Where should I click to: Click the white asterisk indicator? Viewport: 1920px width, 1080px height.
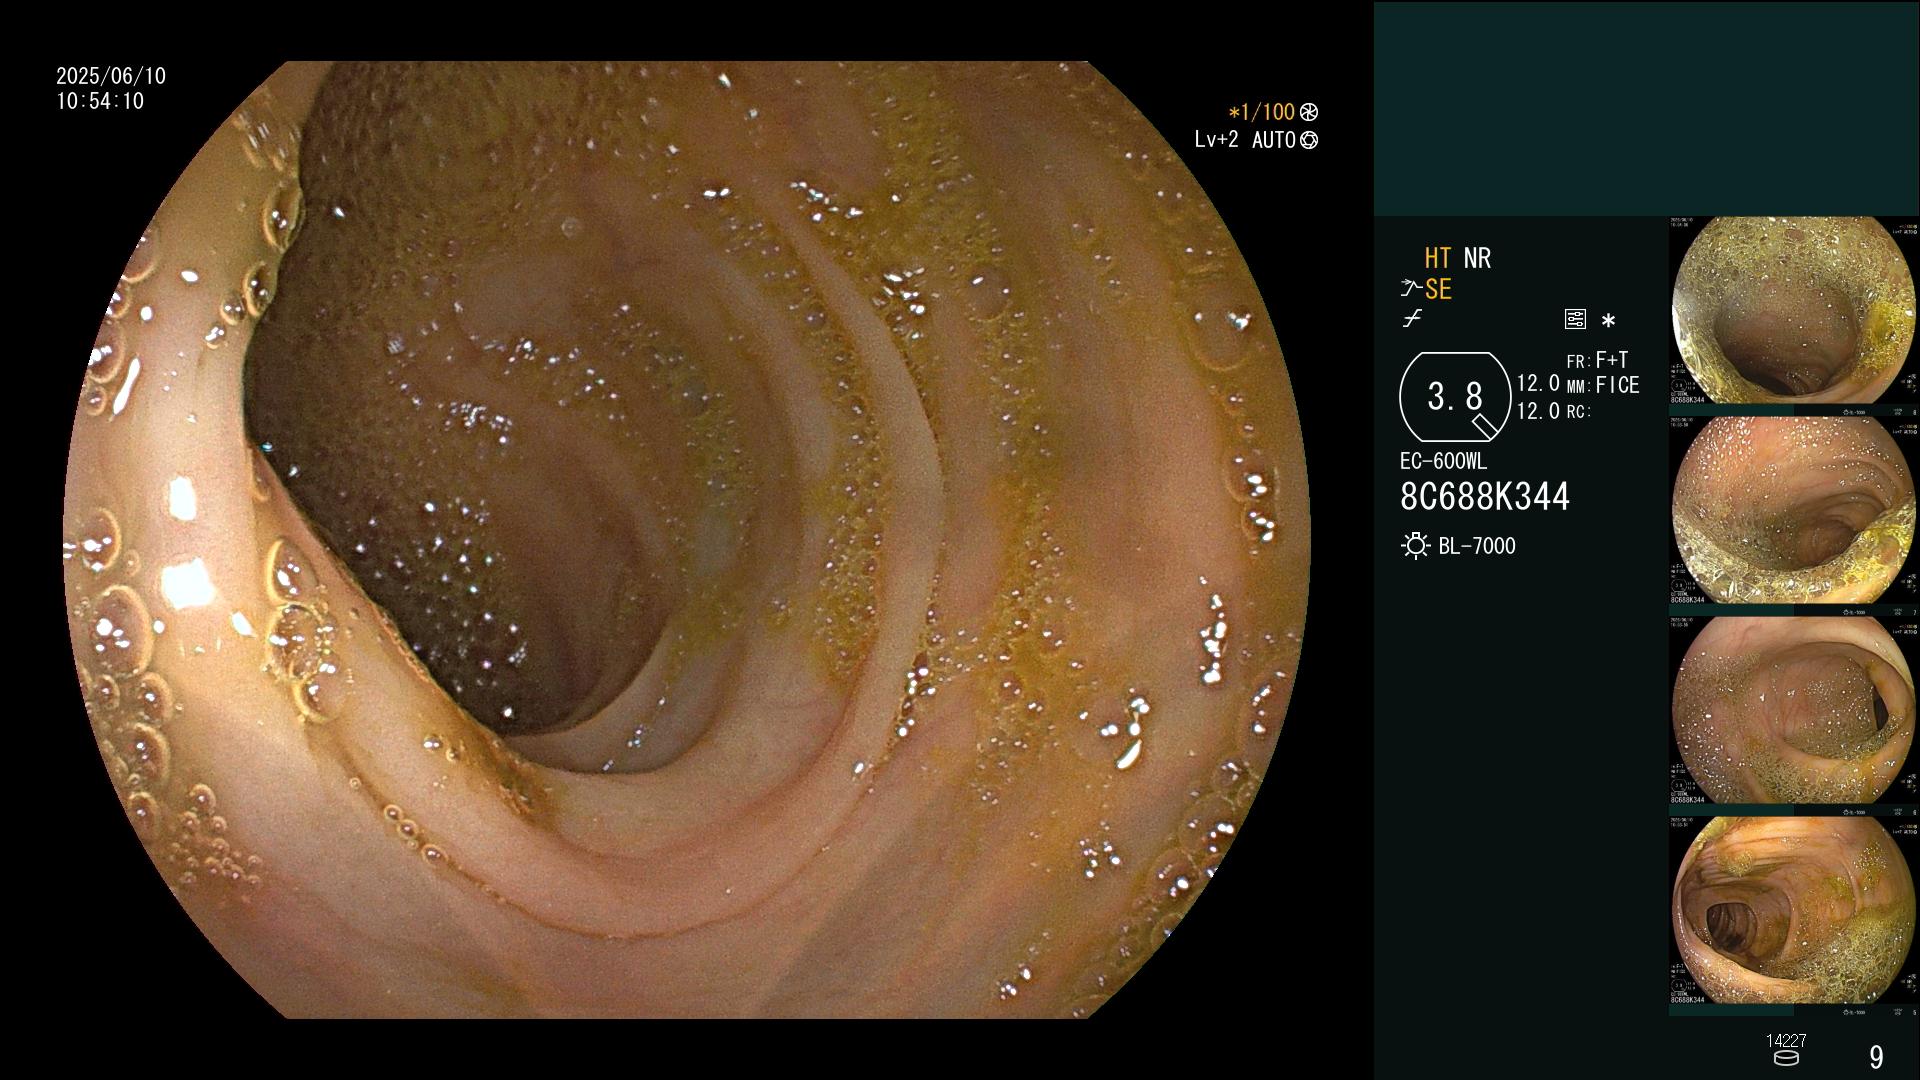[x=1608, y=321]
